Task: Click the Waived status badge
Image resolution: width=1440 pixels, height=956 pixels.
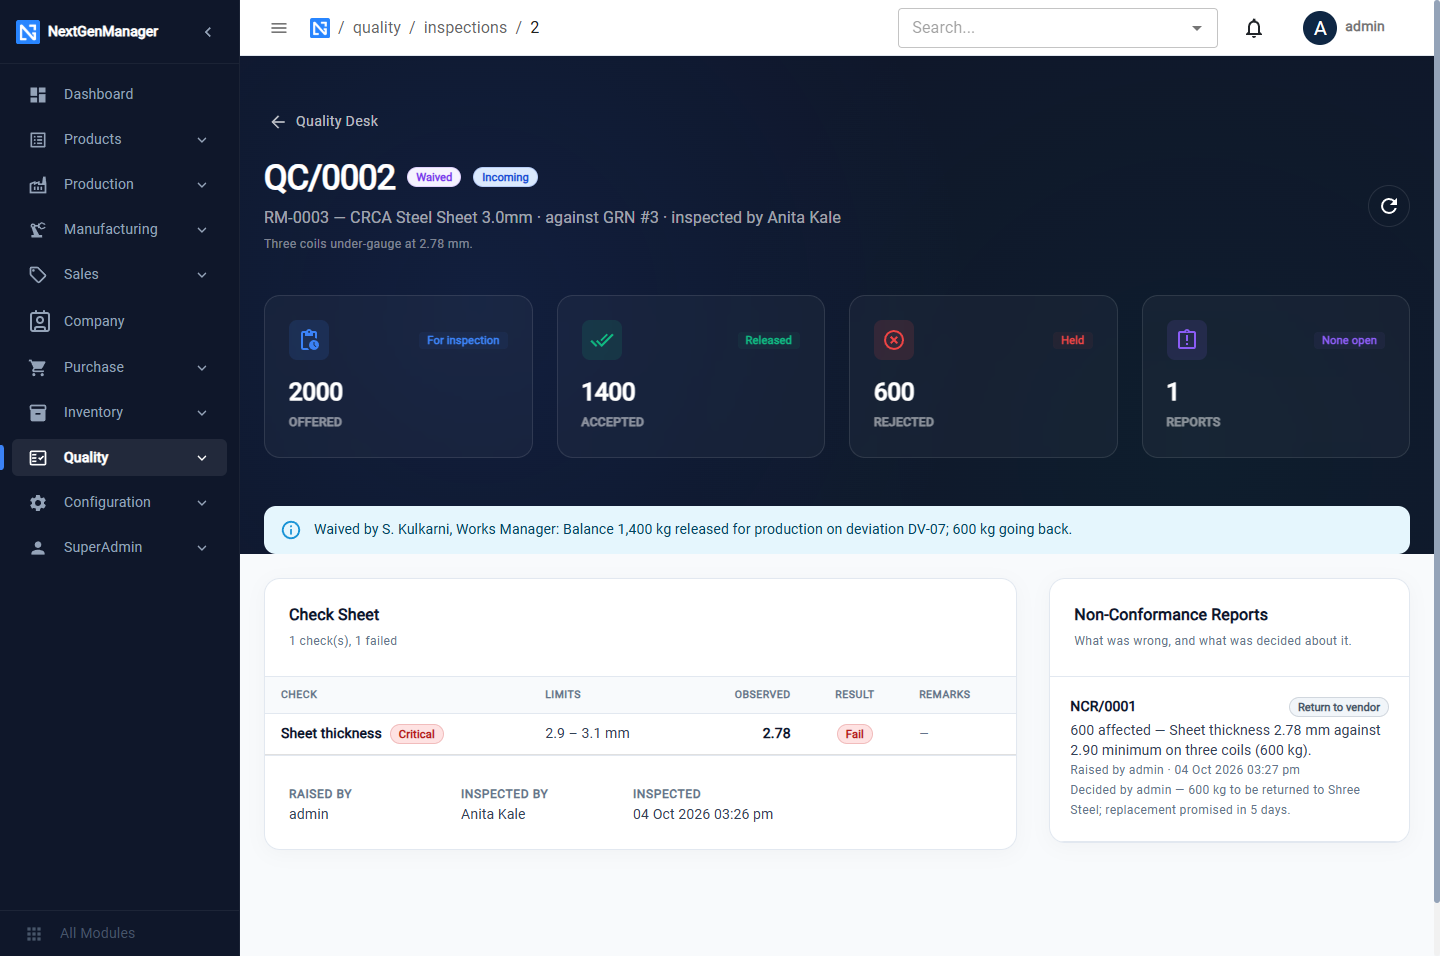Action: [x=434, y=177]
